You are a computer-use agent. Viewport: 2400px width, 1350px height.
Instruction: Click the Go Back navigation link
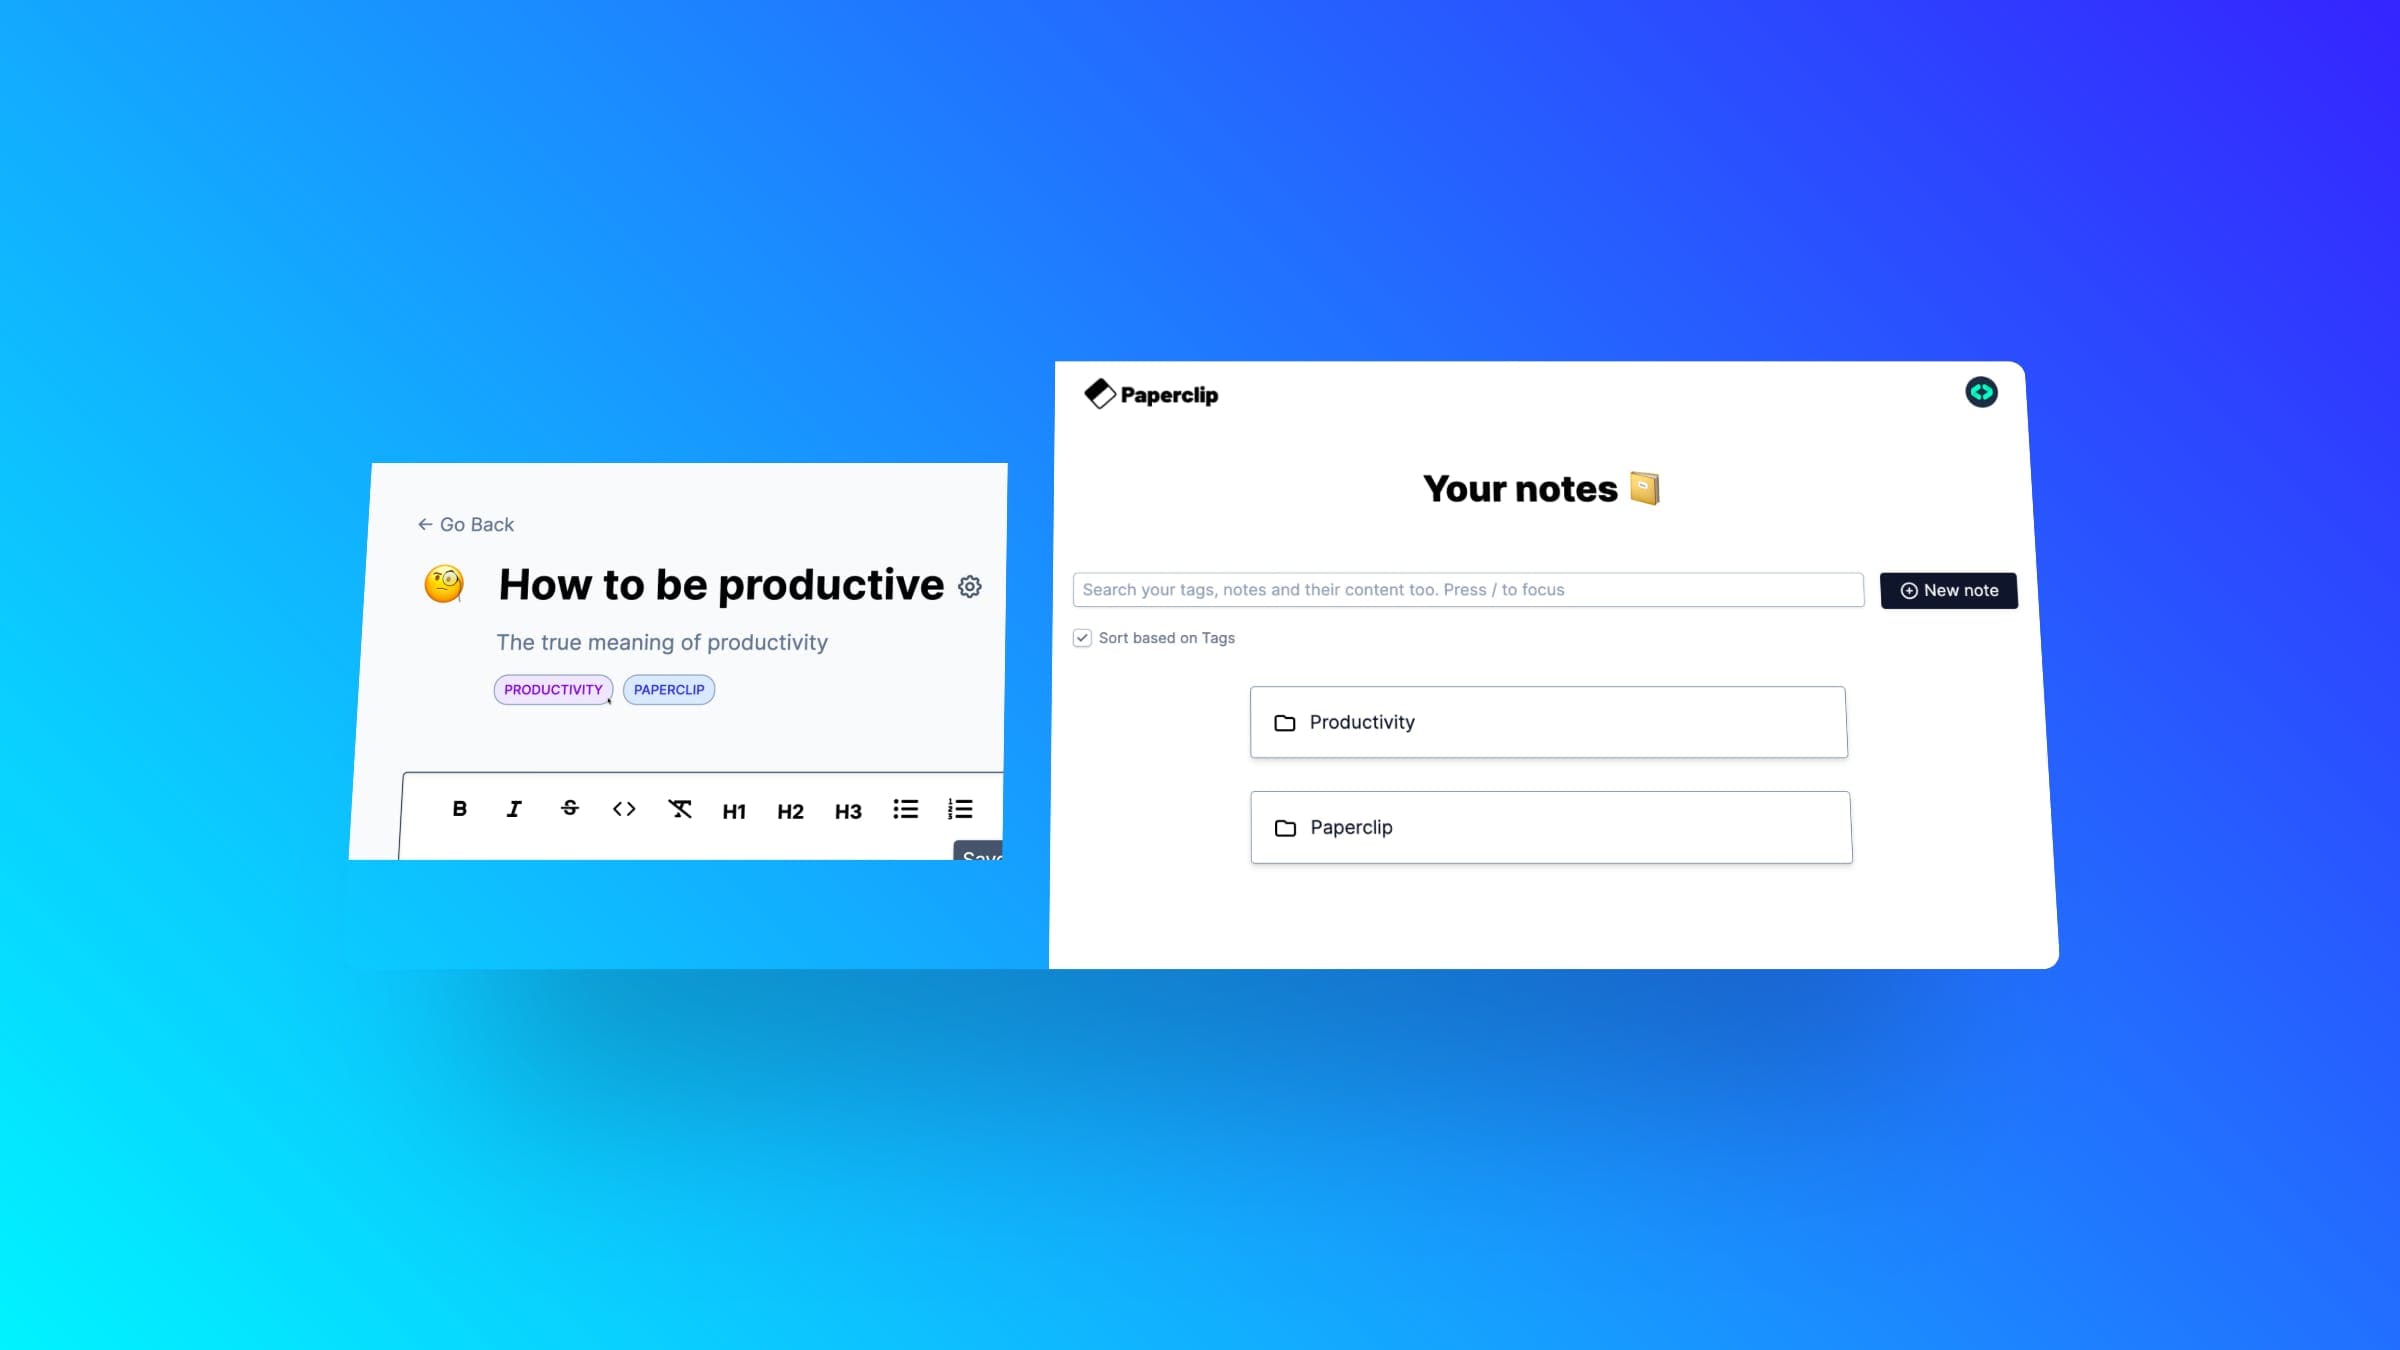(465, 524)
